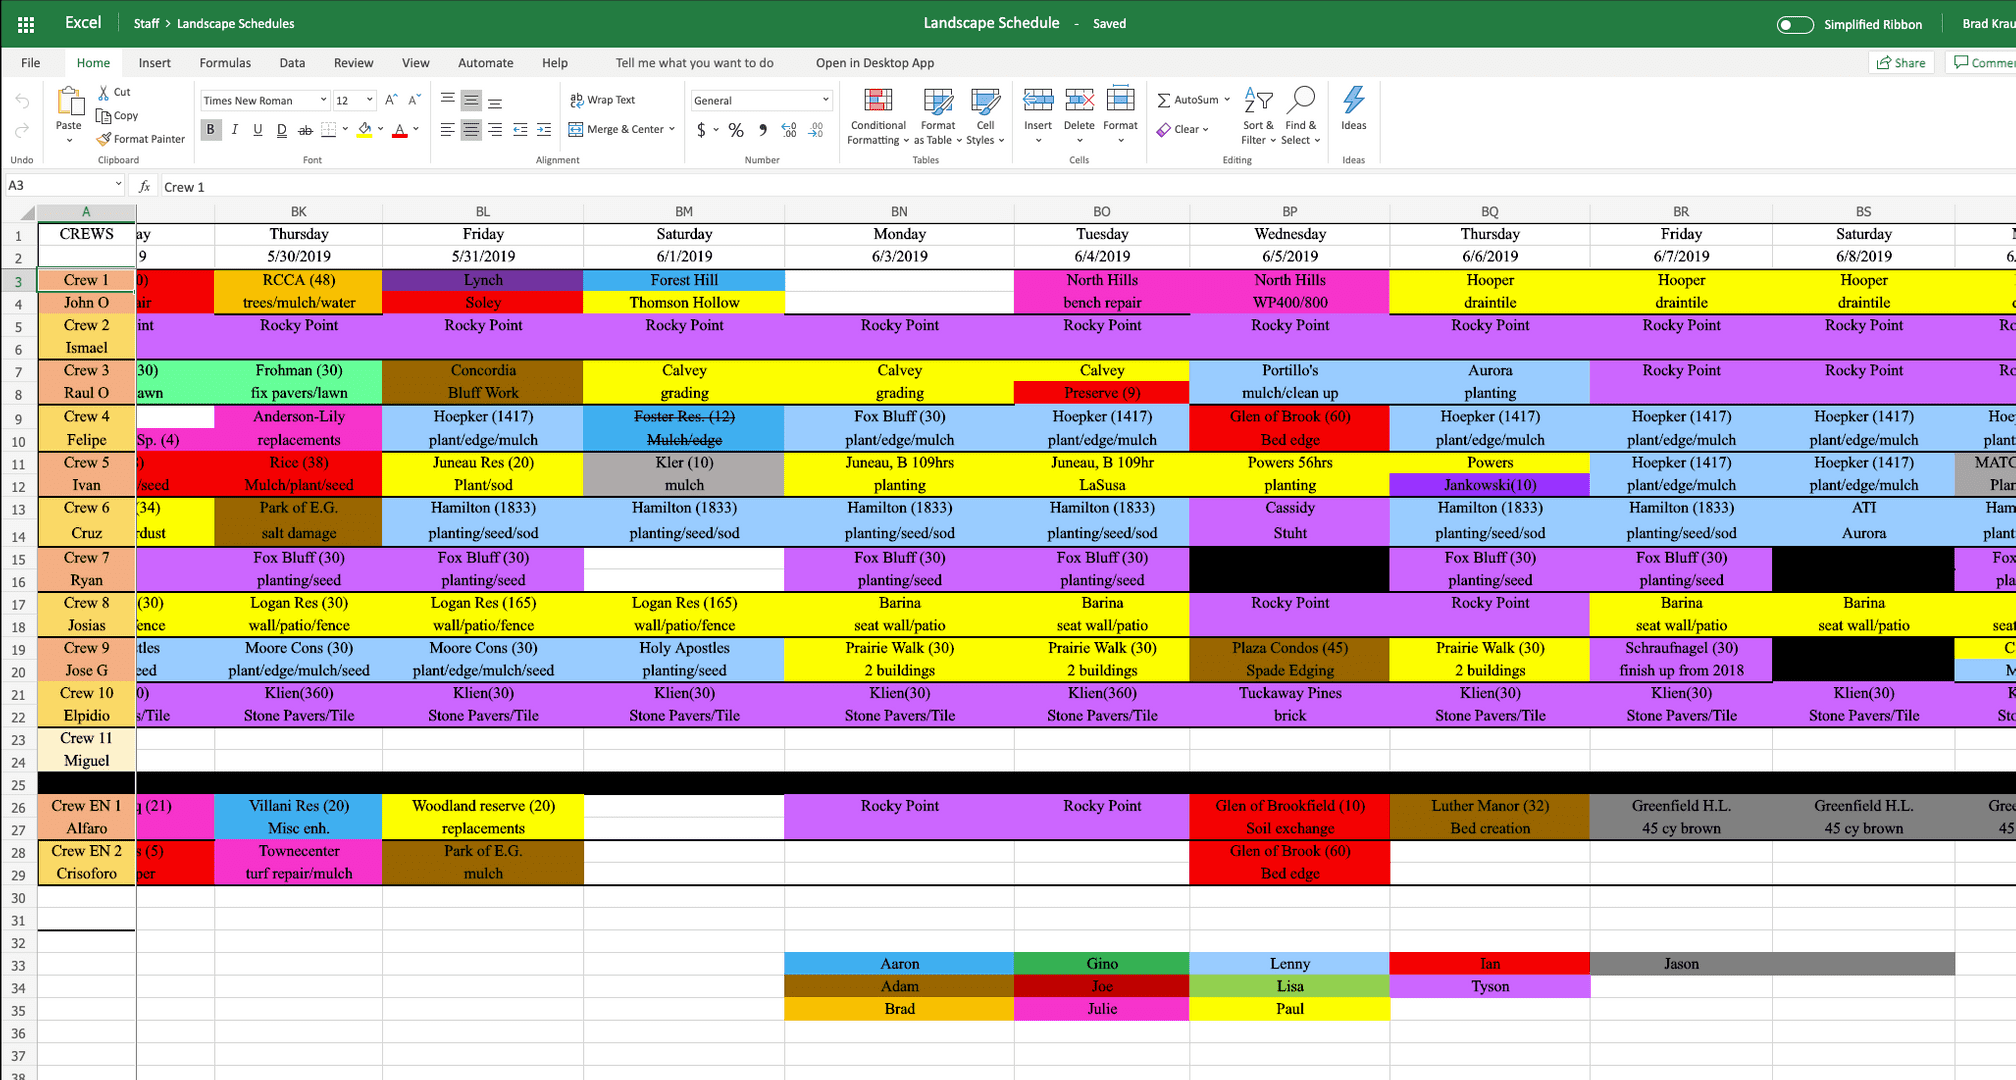This screenshot has height=1080, width=2016.
Task: Click the Undo arrow icon
Action: tap(22, 102)
